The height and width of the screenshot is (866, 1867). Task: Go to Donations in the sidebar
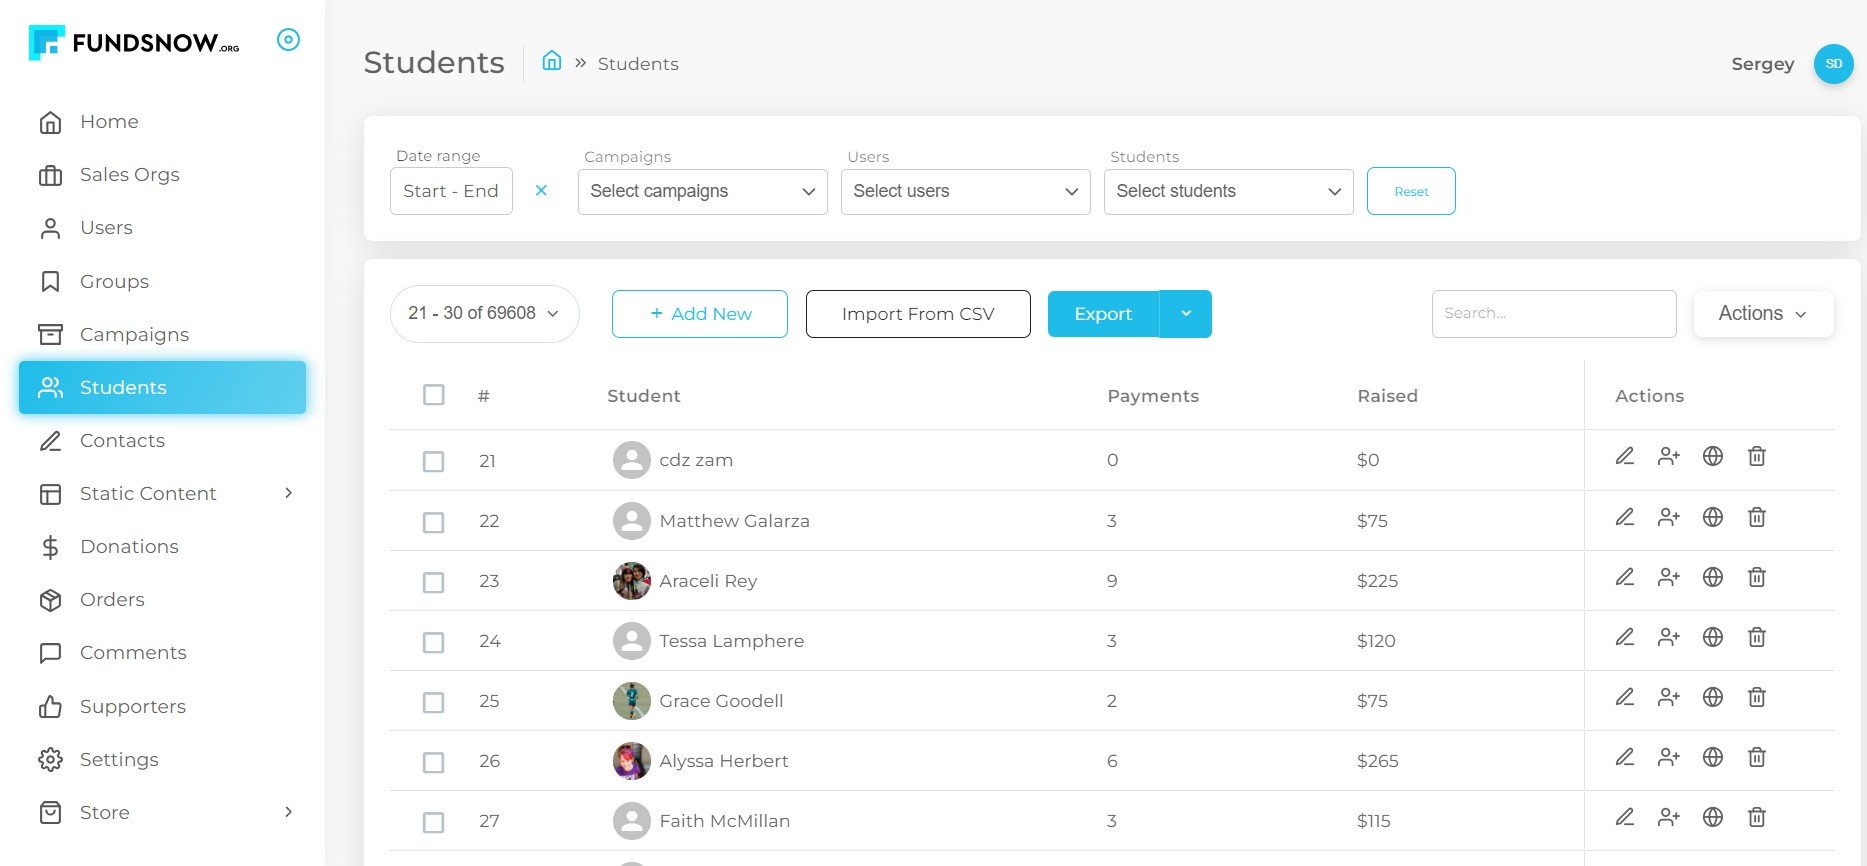129,547
